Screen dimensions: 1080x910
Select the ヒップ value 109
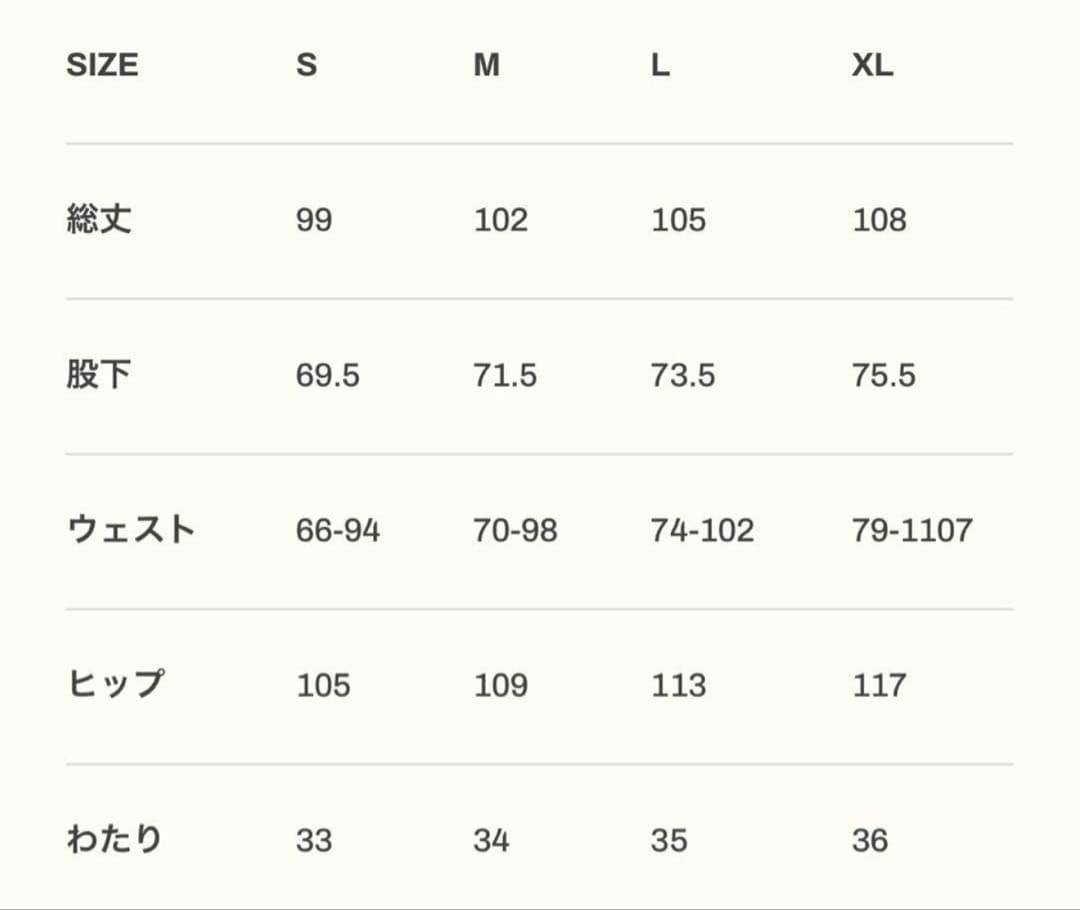[501, 686]
